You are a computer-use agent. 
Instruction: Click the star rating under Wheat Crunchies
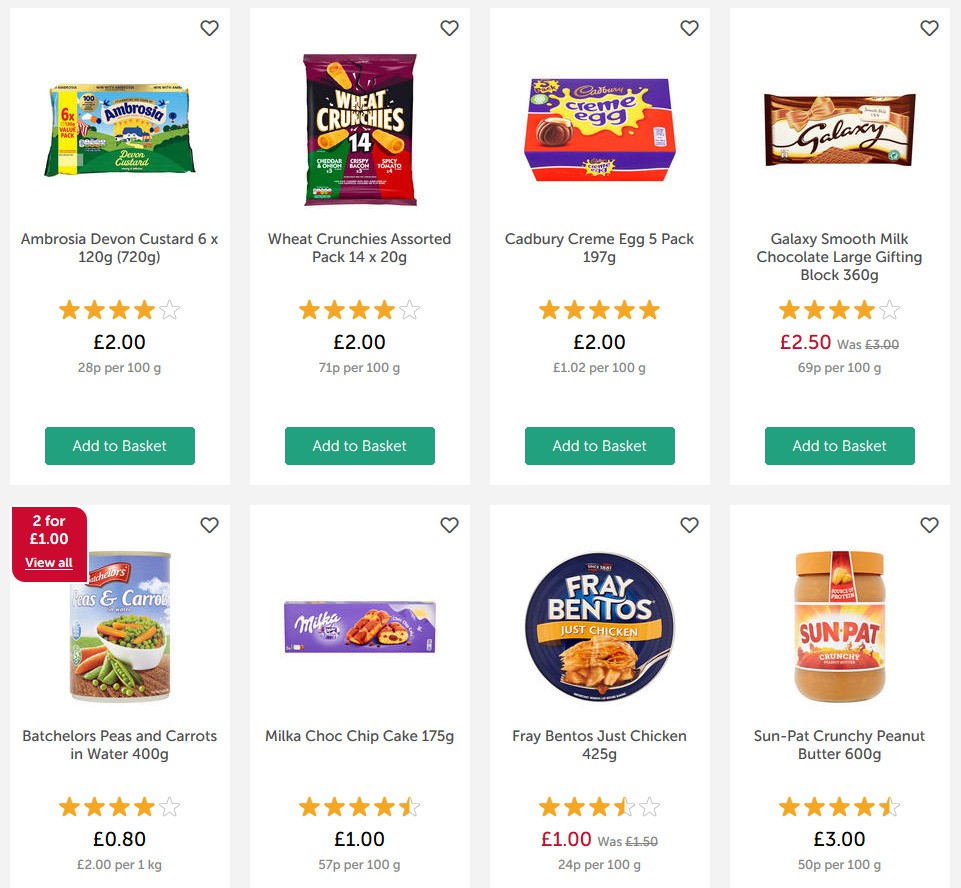click(359, 309)
